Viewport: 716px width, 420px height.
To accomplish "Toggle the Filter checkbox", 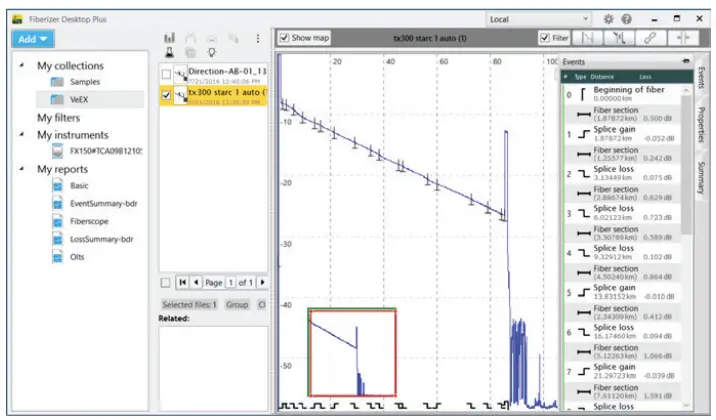I will pyautogui.click(x=544, y=38).
